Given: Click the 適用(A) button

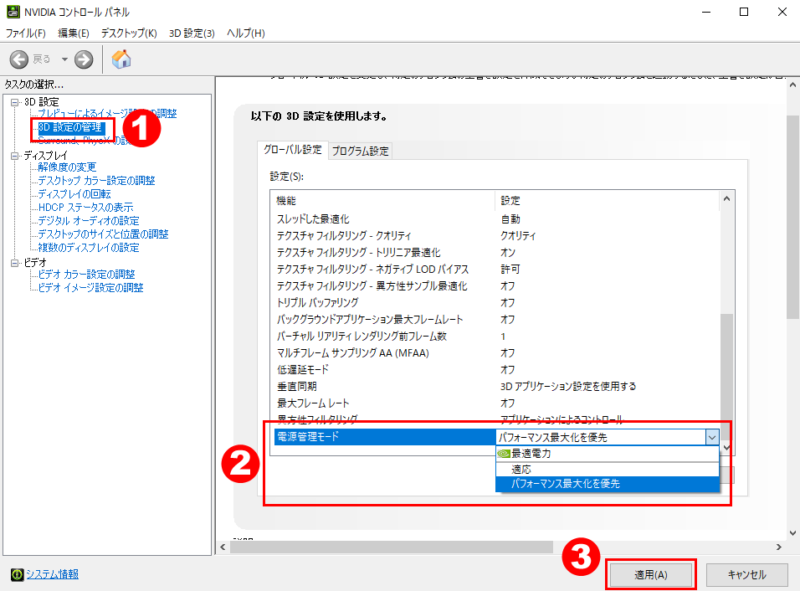Looking at the screenshot, I should tap(651, 575).
